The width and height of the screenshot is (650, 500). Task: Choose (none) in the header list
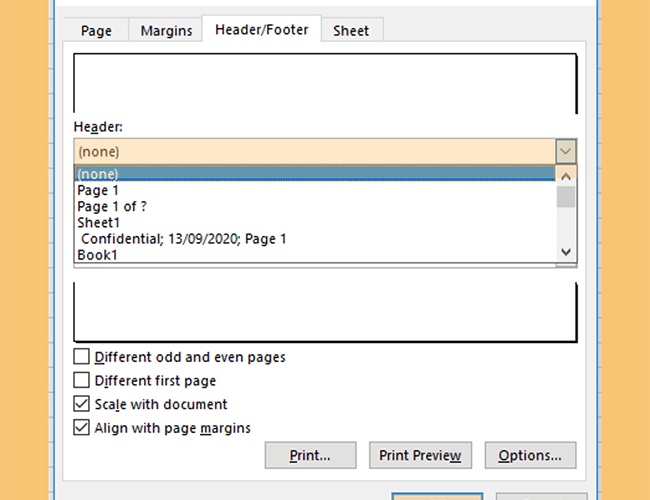pos(315,173)
